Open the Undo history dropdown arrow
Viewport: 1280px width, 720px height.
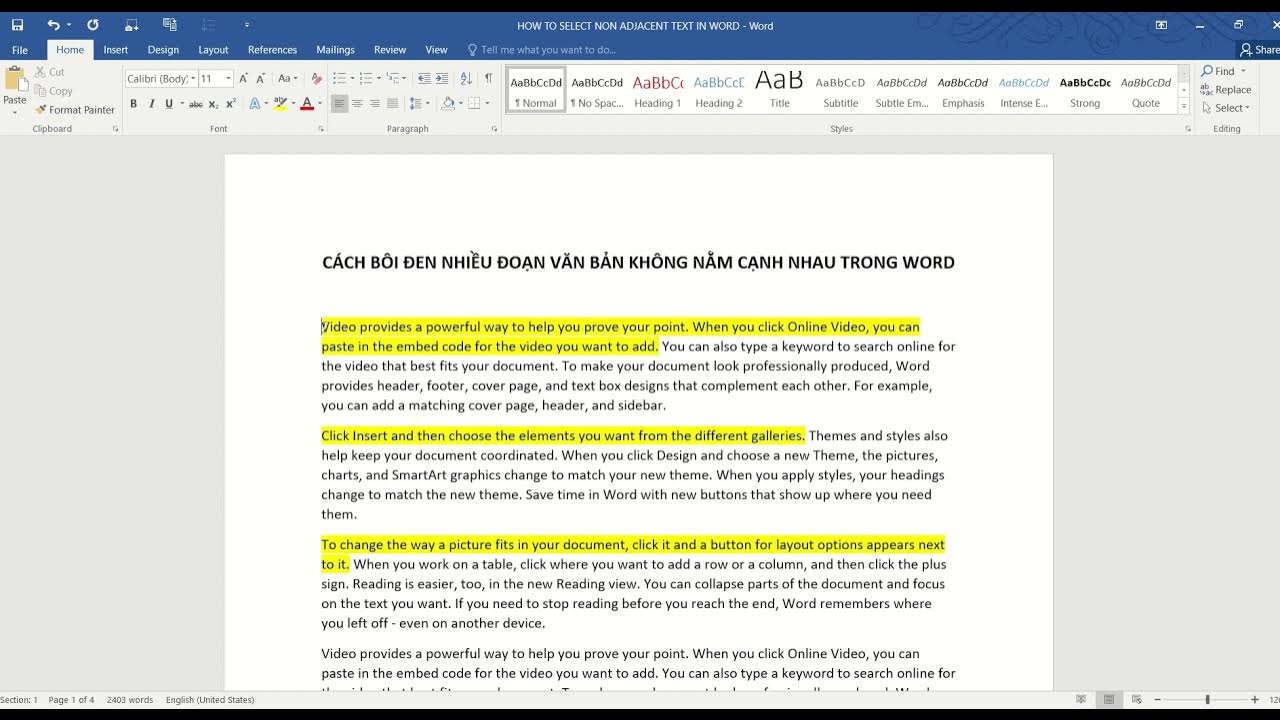pos(69,25)
